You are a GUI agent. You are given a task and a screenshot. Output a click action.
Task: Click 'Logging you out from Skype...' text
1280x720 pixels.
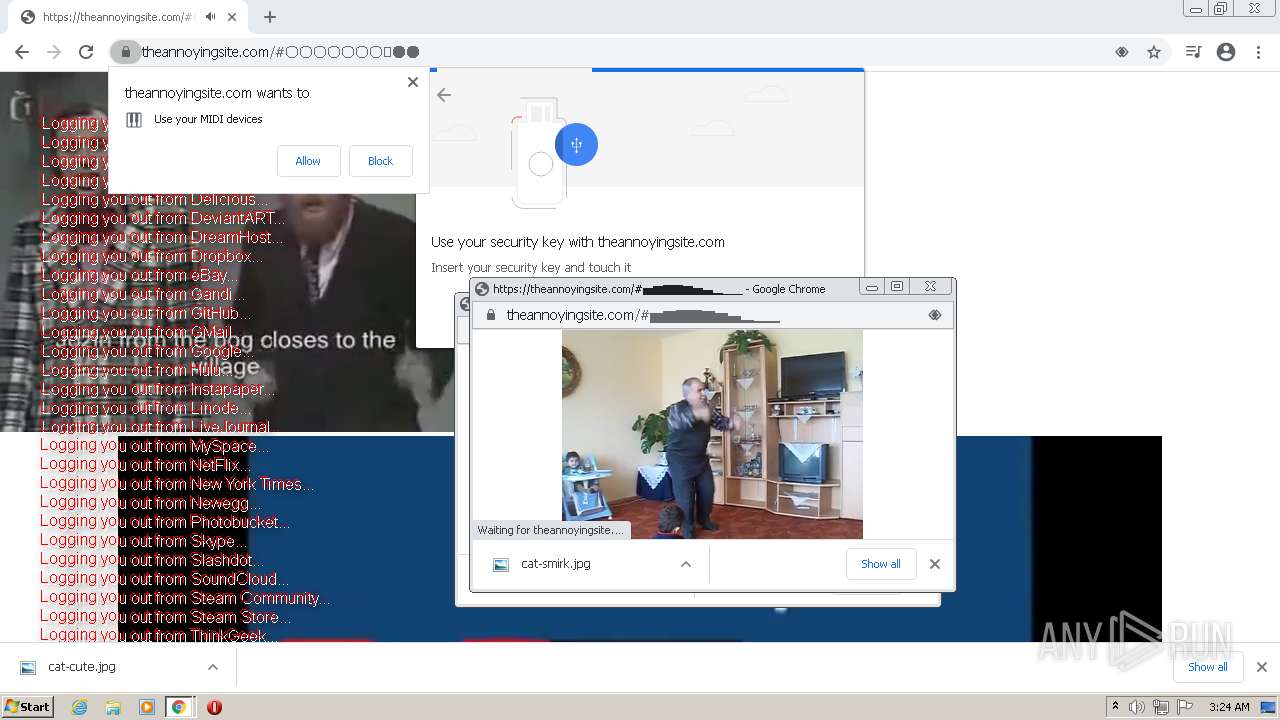(143, 541)
